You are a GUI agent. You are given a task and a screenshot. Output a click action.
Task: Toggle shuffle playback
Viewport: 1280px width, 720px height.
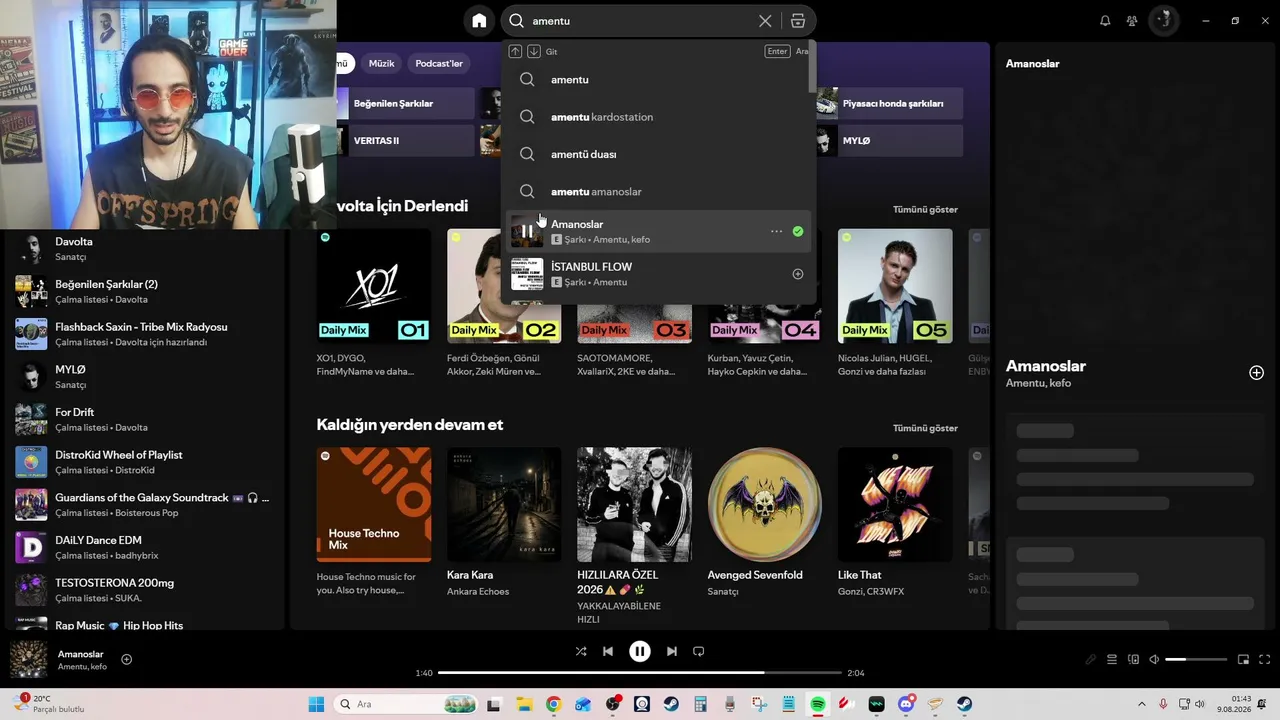pos(581,651)
